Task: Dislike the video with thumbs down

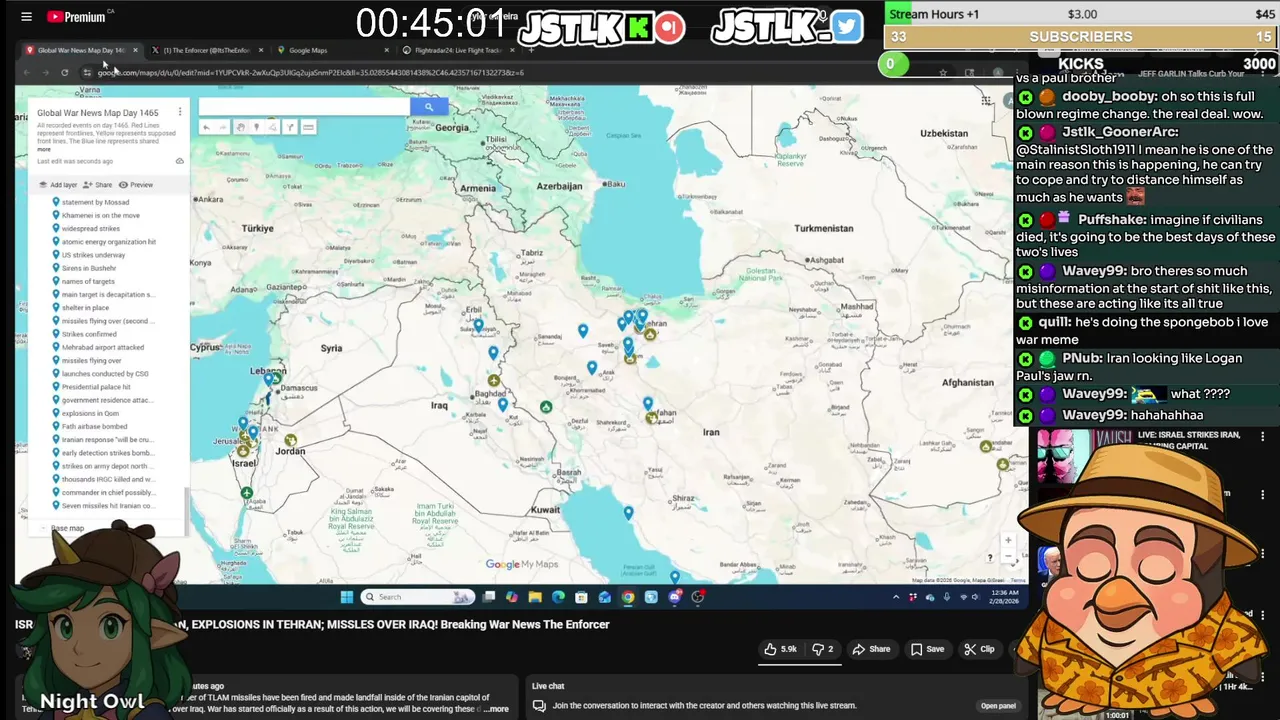Action: 822,649
